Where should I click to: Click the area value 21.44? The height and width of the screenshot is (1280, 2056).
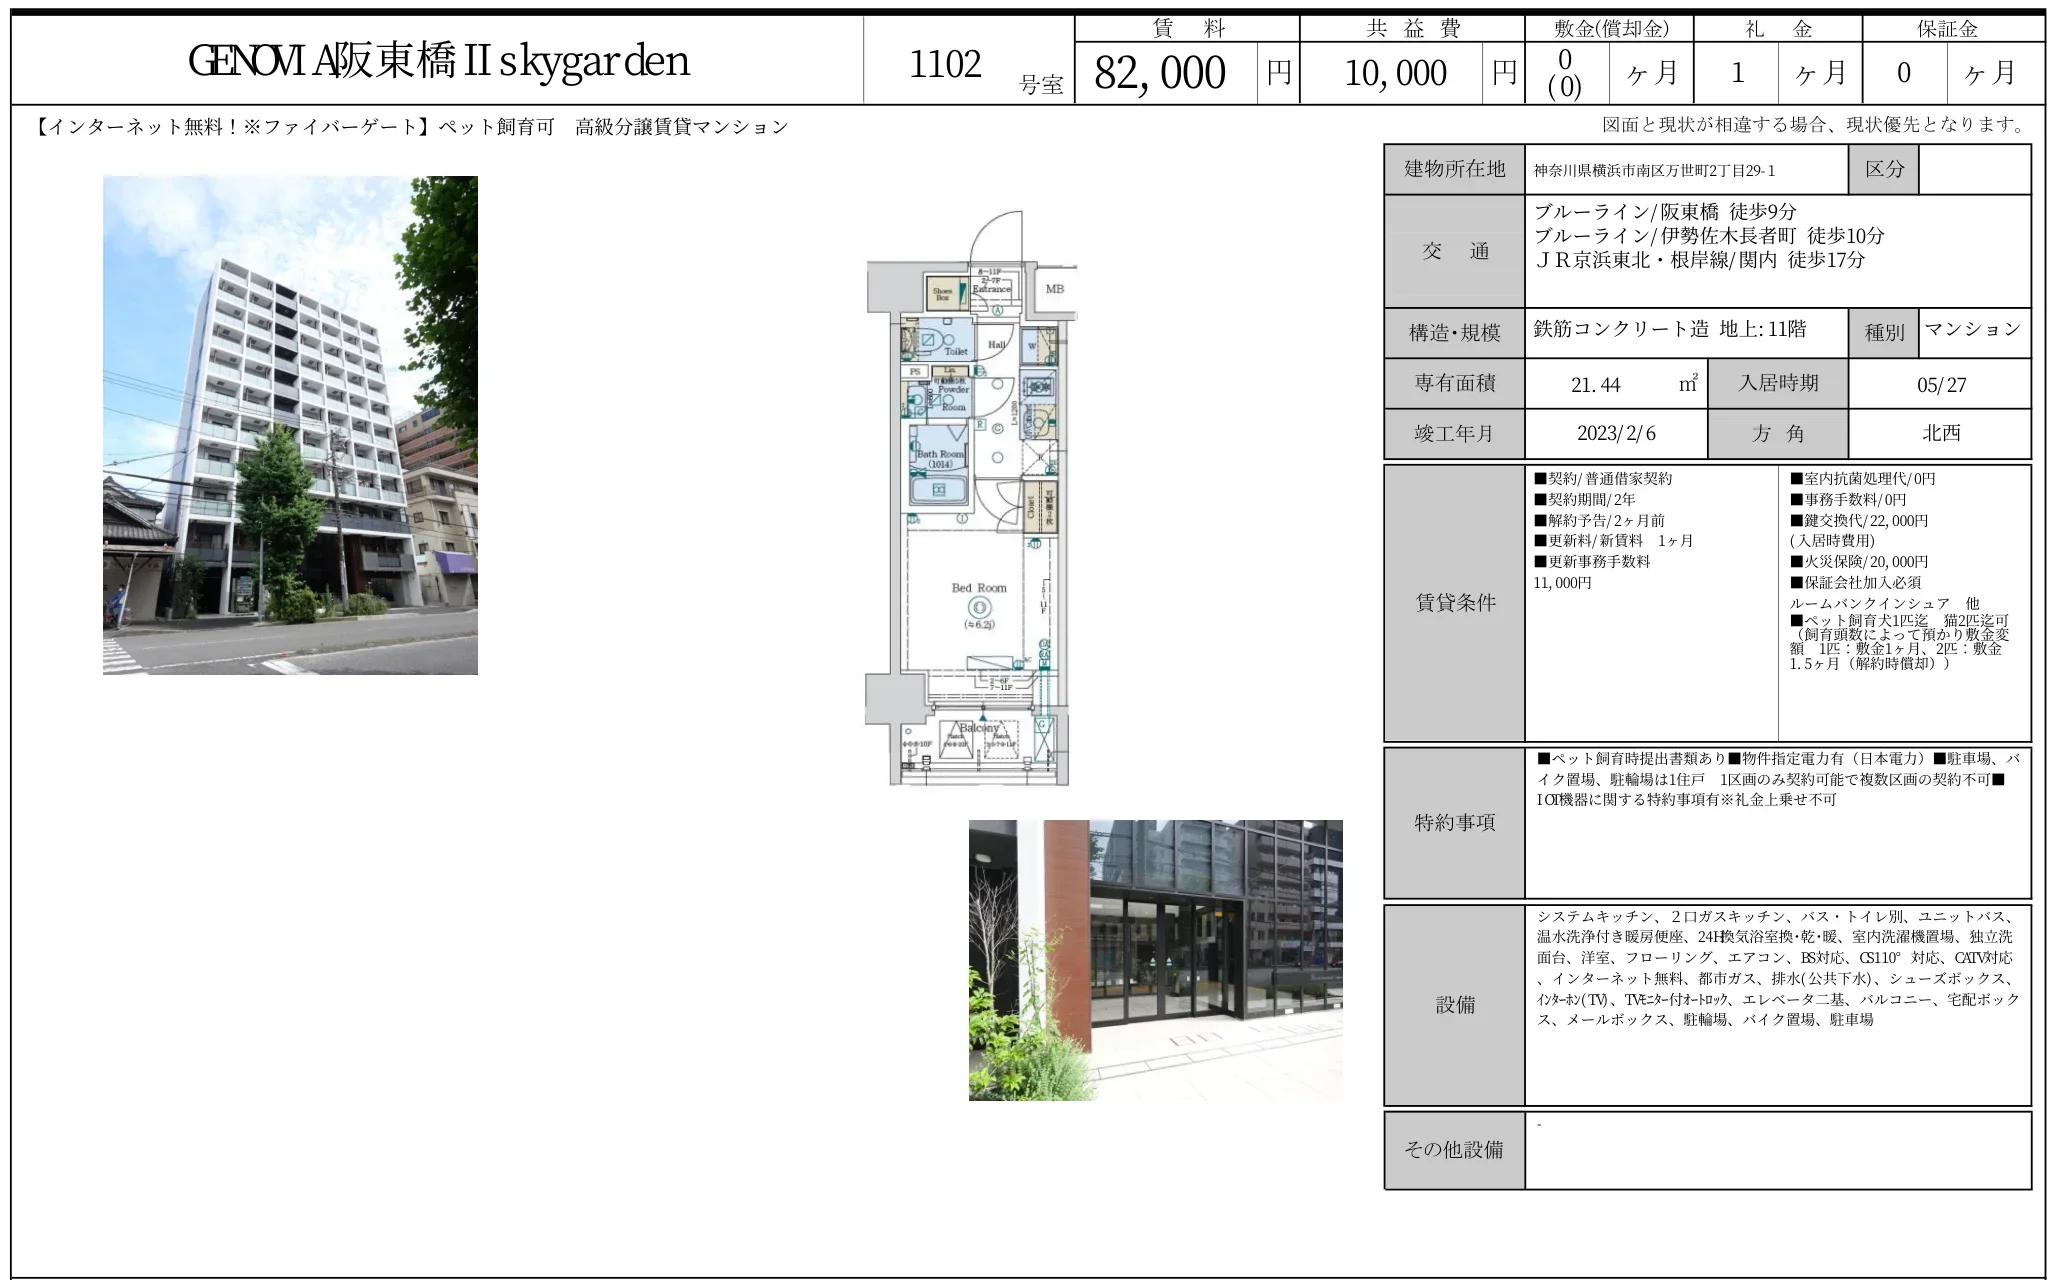pos(1595,385)
